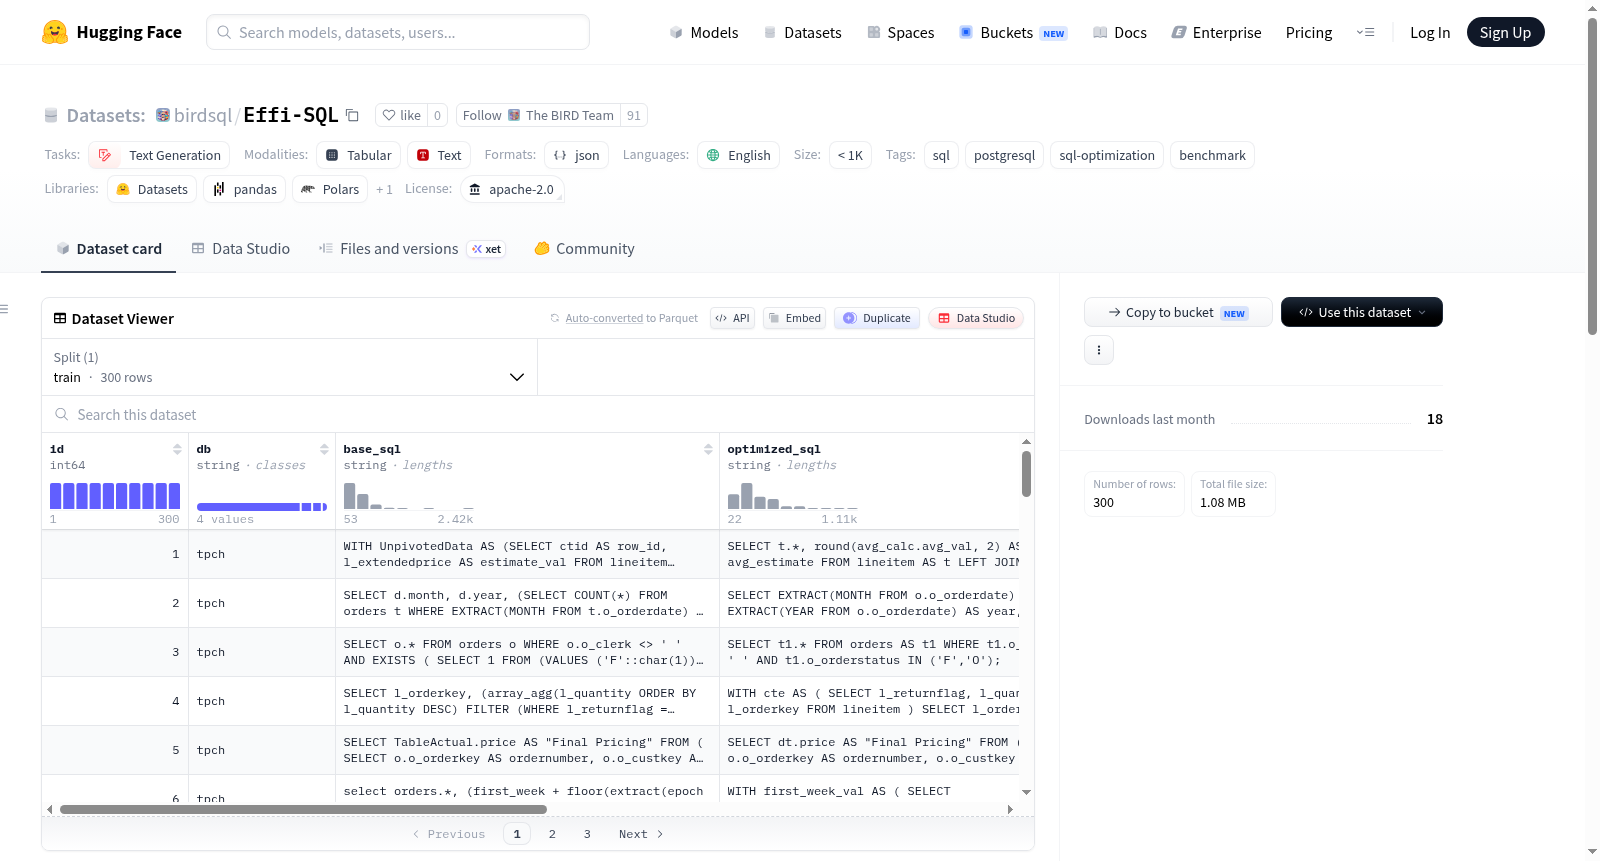Click the like heart button
1600x861 pixels.
point(401,115)
